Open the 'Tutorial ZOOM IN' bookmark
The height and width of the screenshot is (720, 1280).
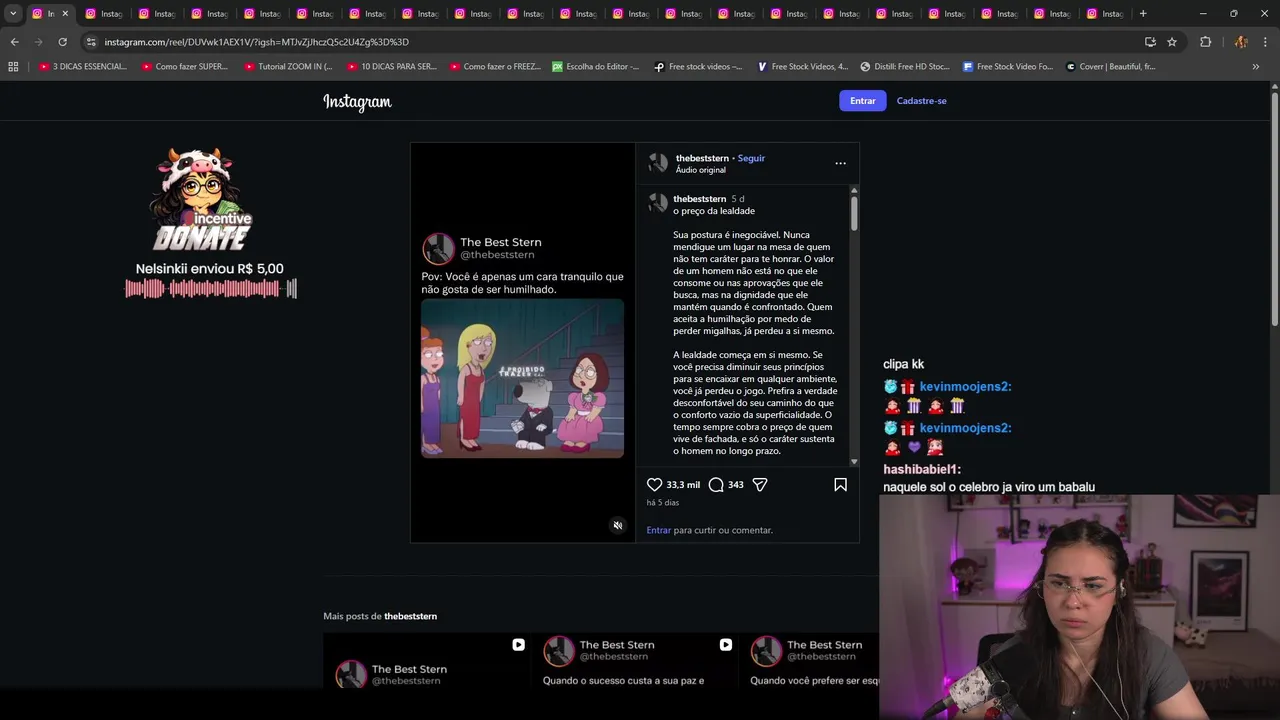coord(288,67)
